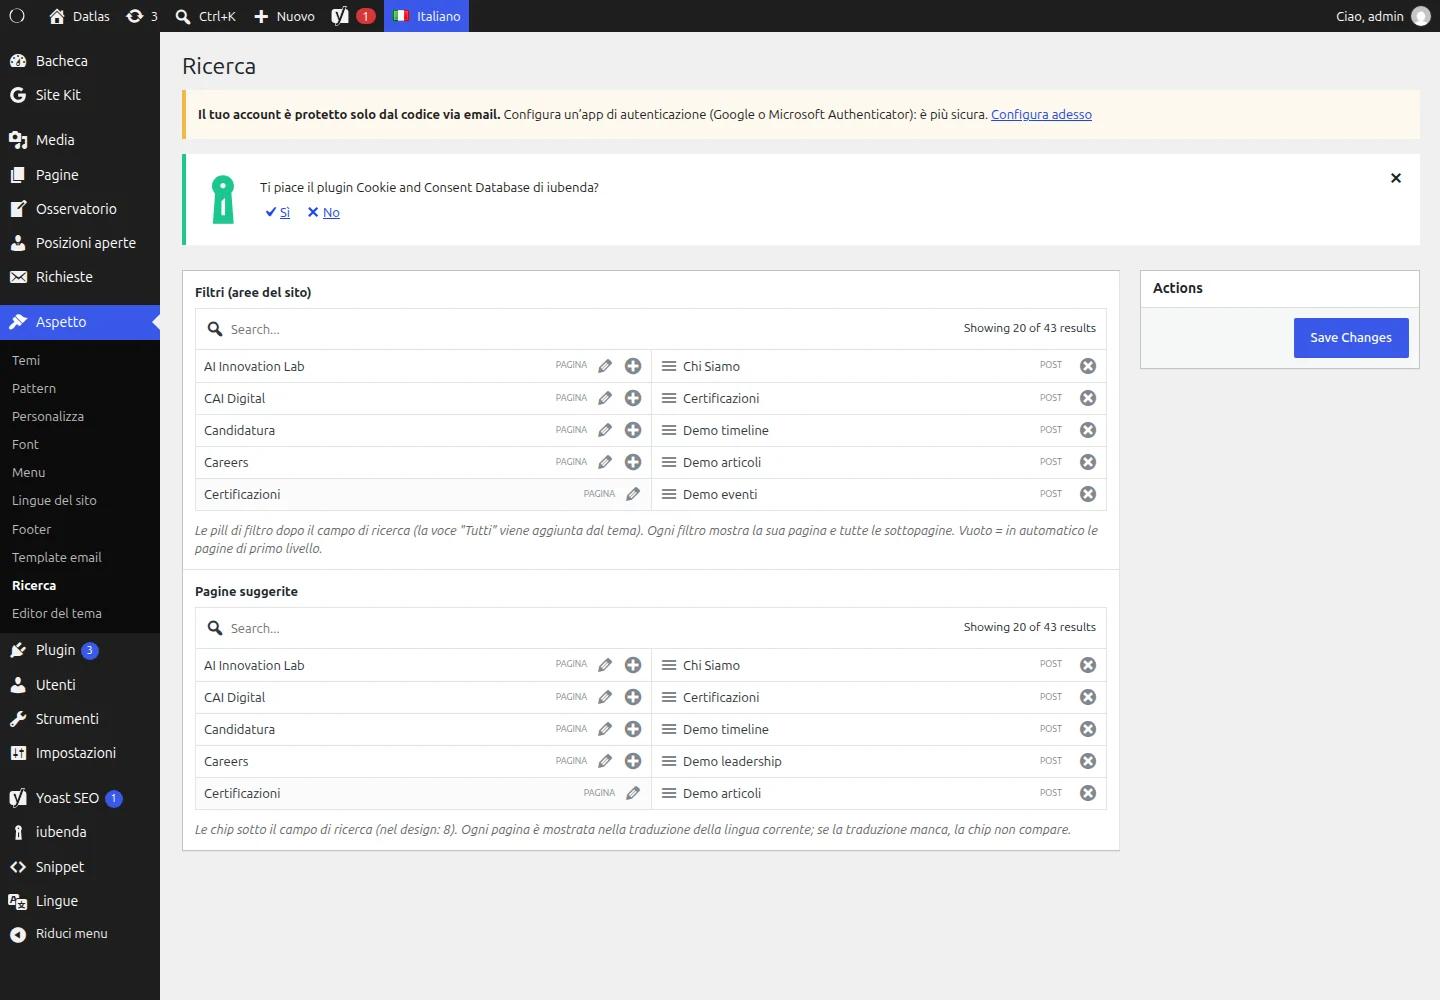Remove Demo timeline from Filtri selected items
This screenshot has height=1000, width=1440.
click(x=1088, y=430)
